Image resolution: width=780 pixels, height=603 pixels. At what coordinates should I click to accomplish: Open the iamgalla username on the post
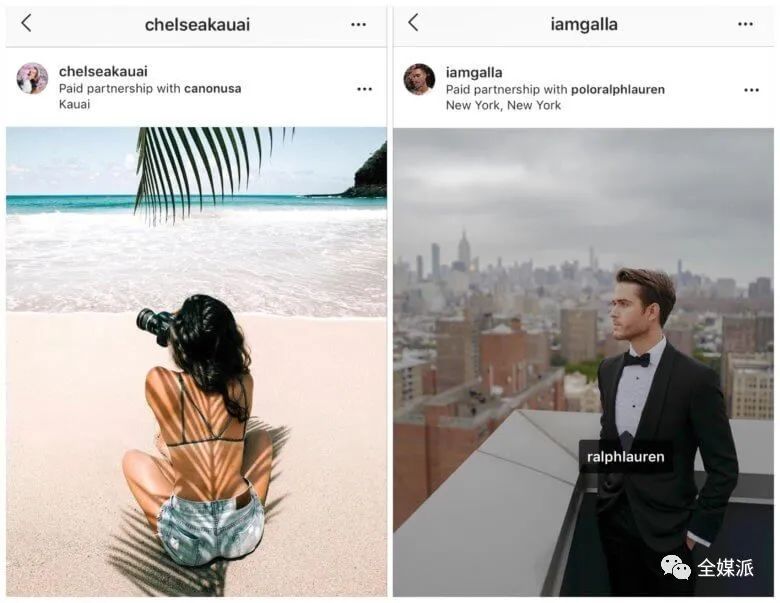474,73
